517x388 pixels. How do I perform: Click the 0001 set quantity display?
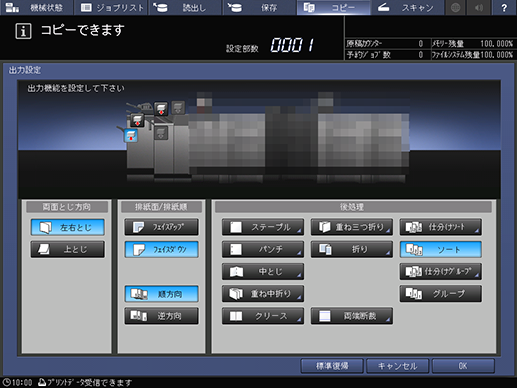pos(292,45)
